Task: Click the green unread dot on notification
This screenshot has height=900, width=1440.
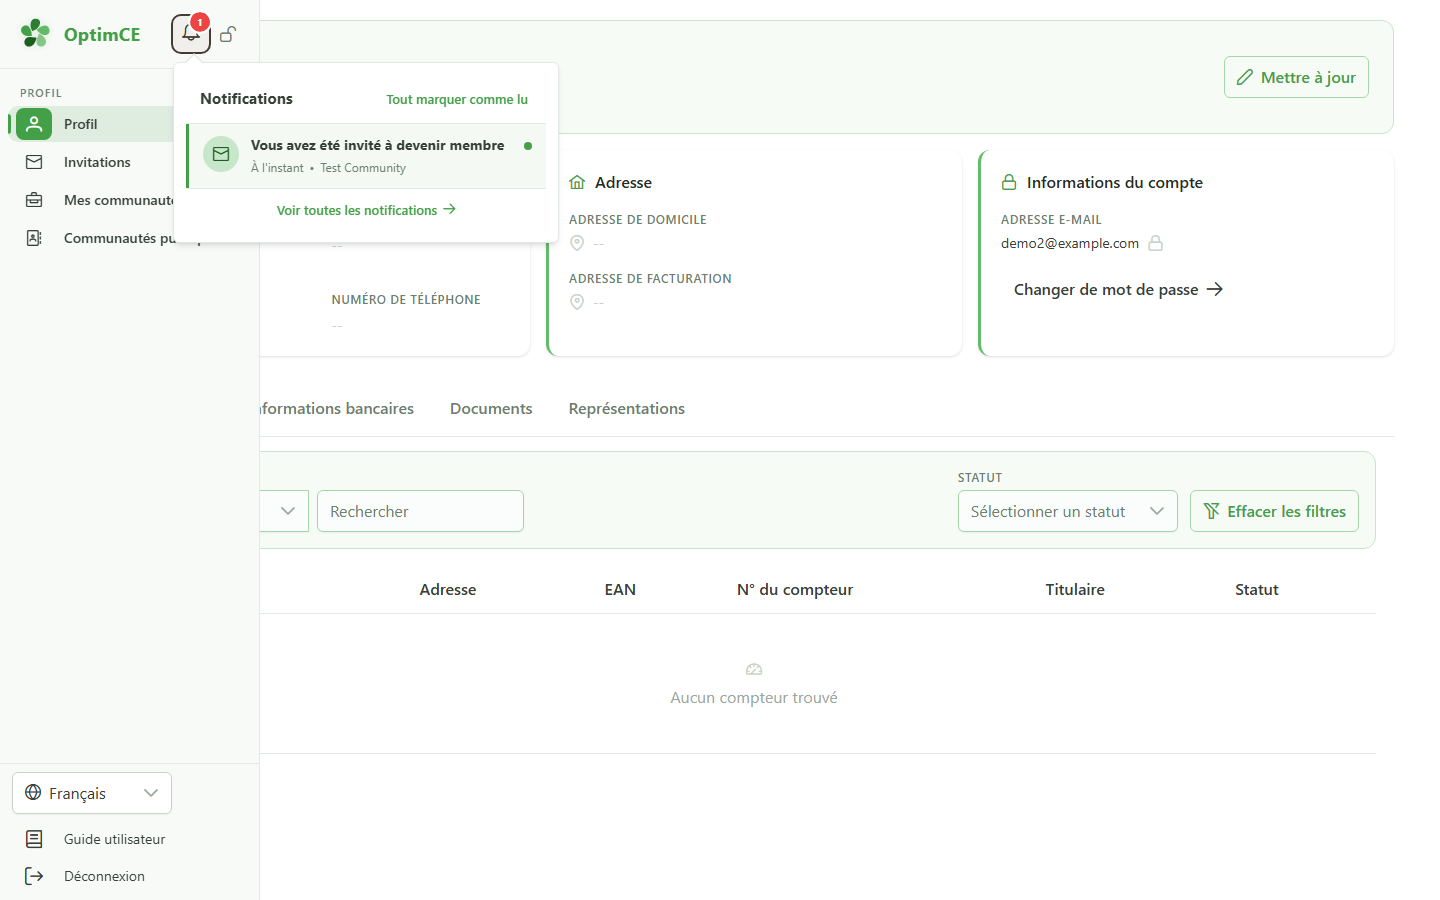Action: [x=528, y=146]
